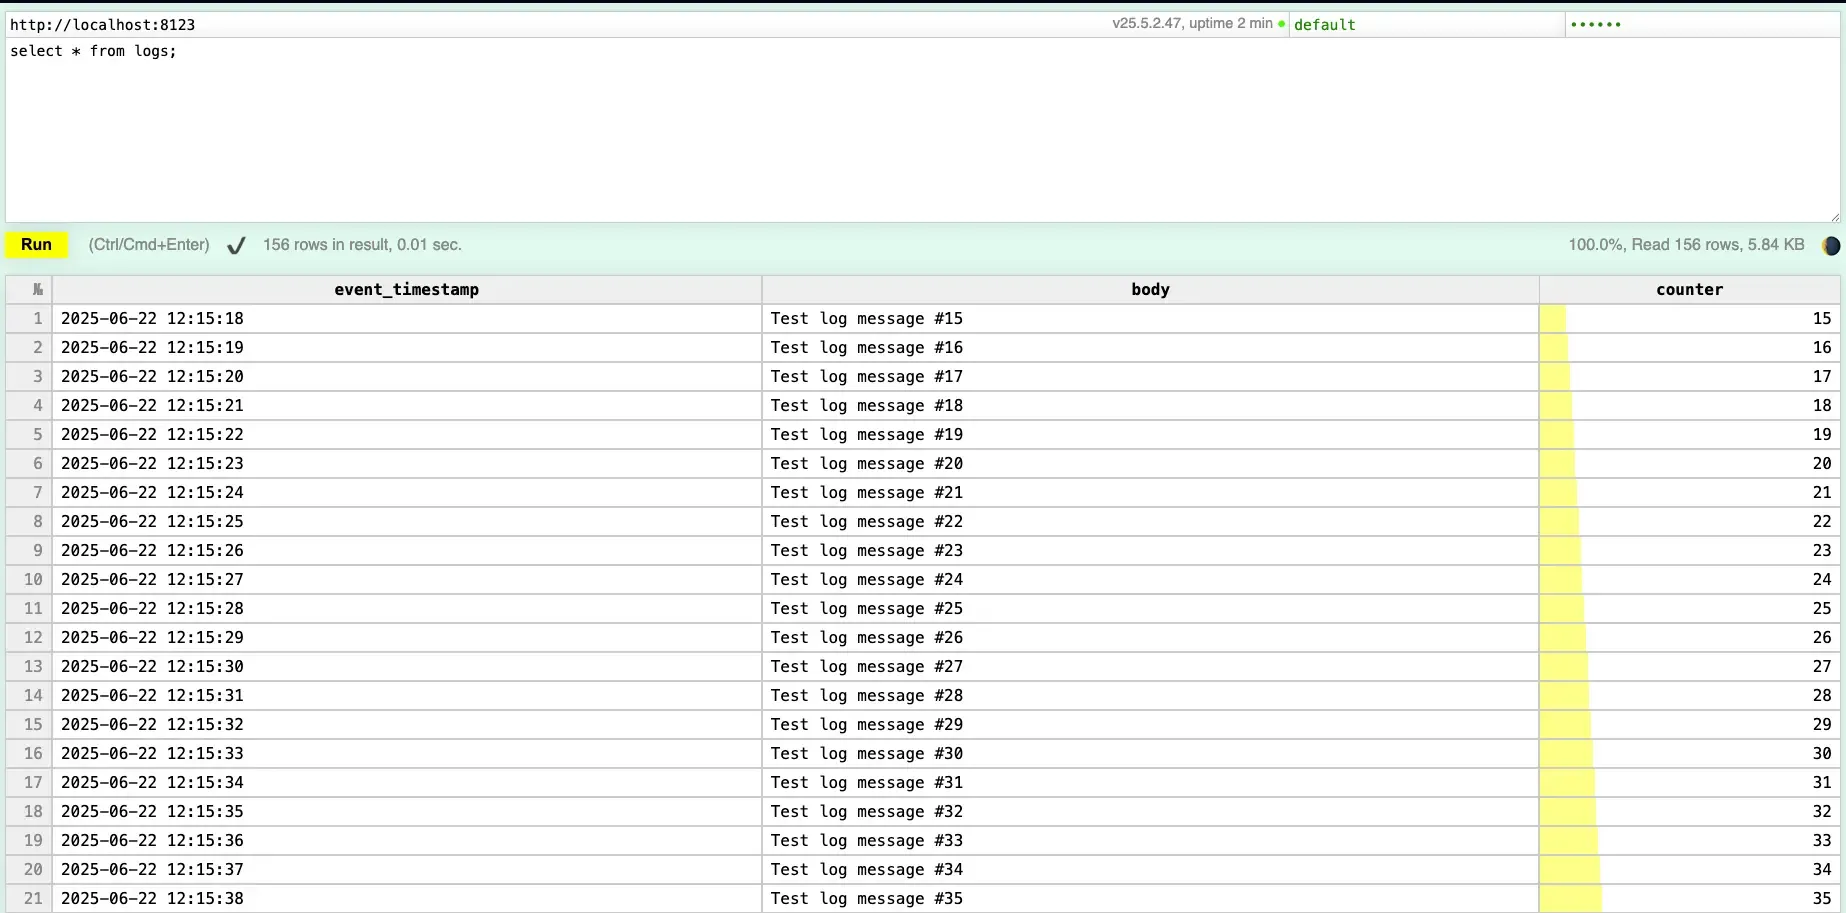The image size is (1846, 913).
Task: Click row number 10 in the results
Action: (29, 579)
